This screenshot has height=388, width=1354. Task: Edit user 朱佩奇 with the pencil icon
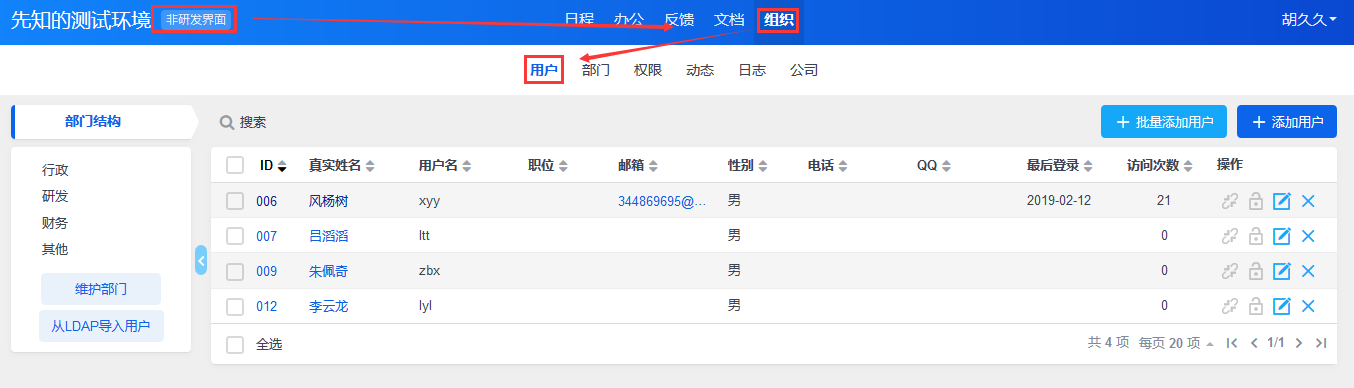[x=1282, y=271]
